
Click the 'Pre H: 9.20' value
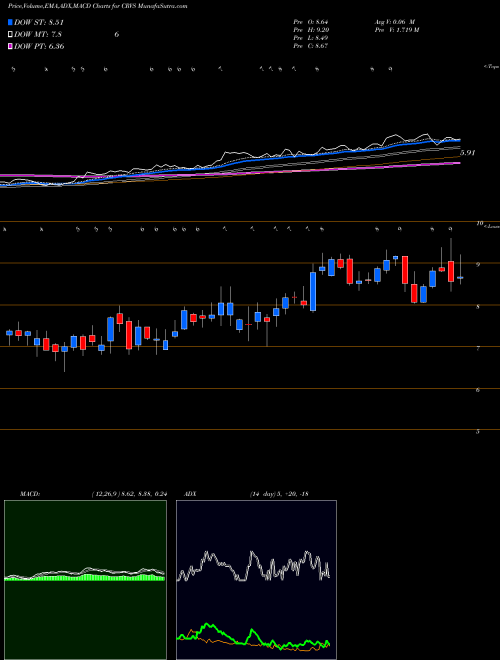[311, 30]
